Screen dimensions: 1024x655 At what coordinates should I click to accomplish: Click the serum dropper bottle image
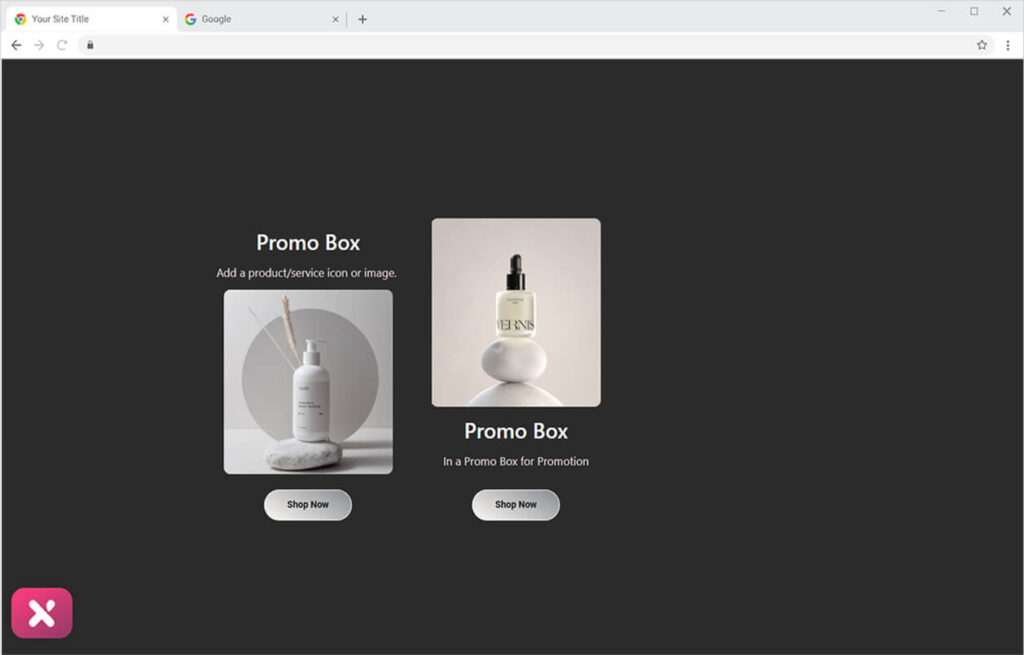516,312
